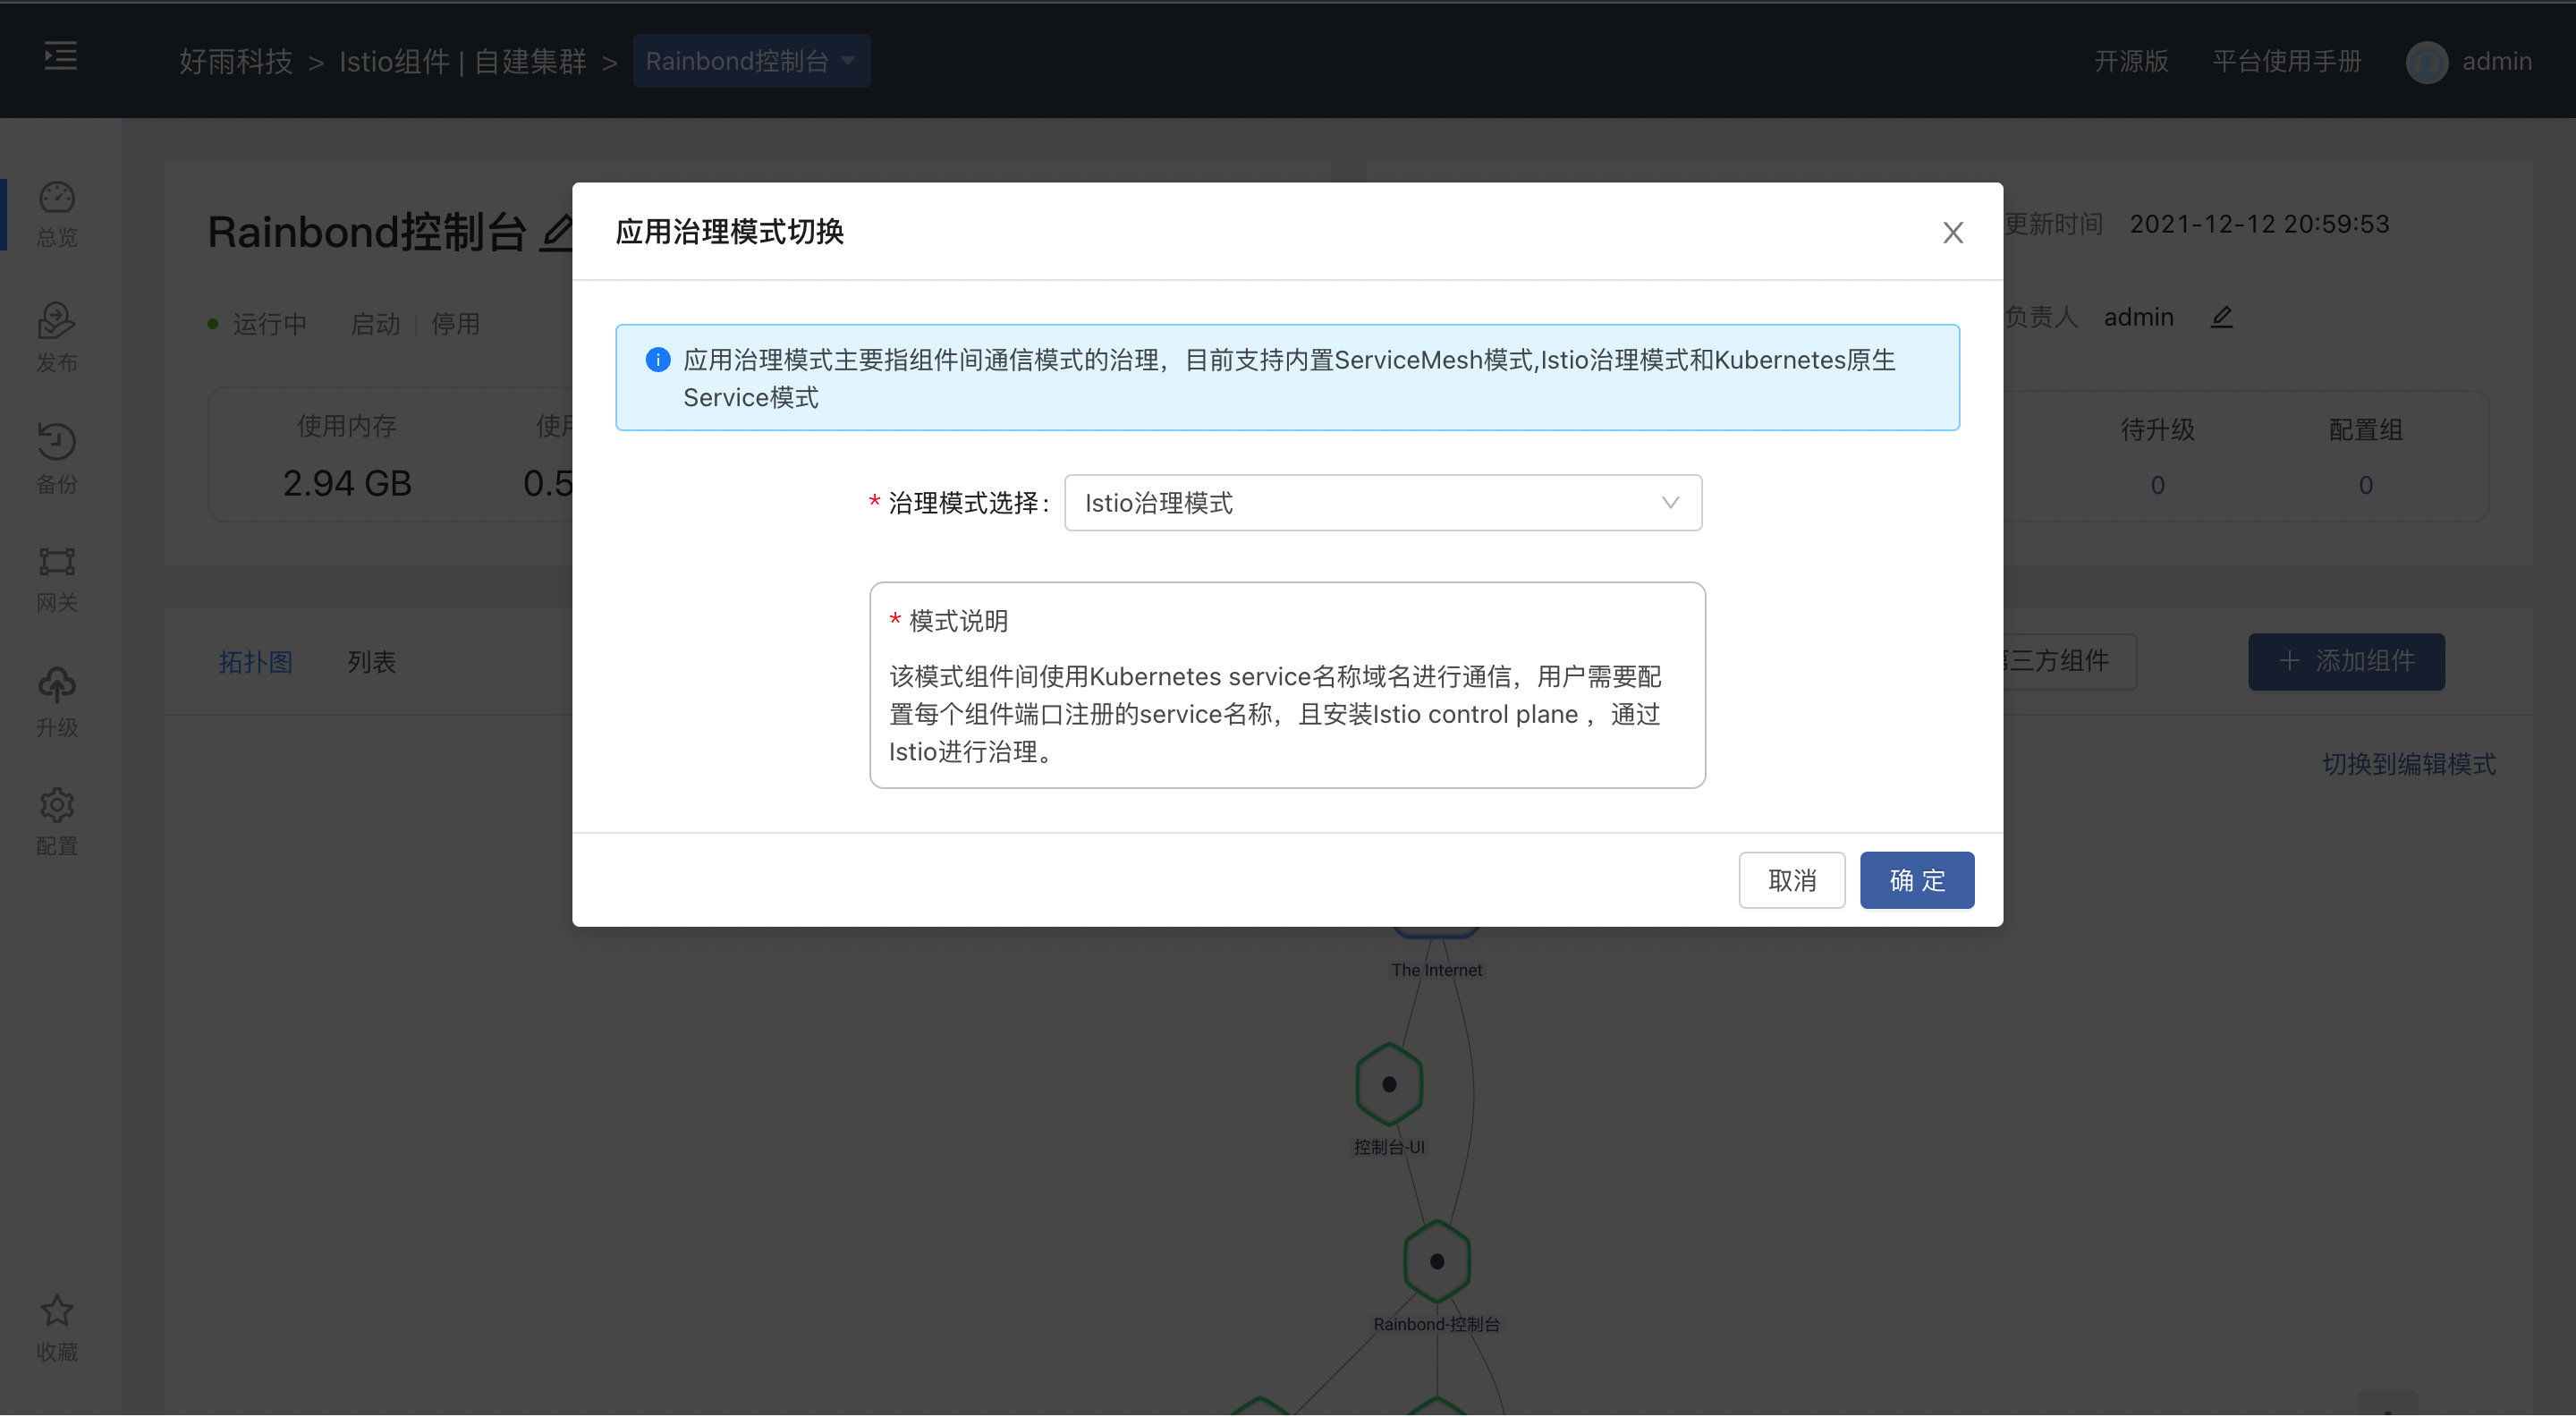Click the 第三方组件 button behind the dialog
The height and width of the screenshot is (1417, 2576).
[x=2068, y=661]
